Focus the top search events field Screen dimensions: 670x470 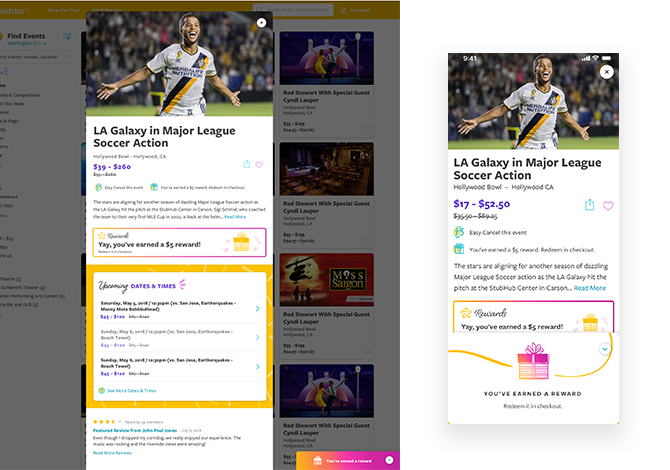[x=293, y=9]
